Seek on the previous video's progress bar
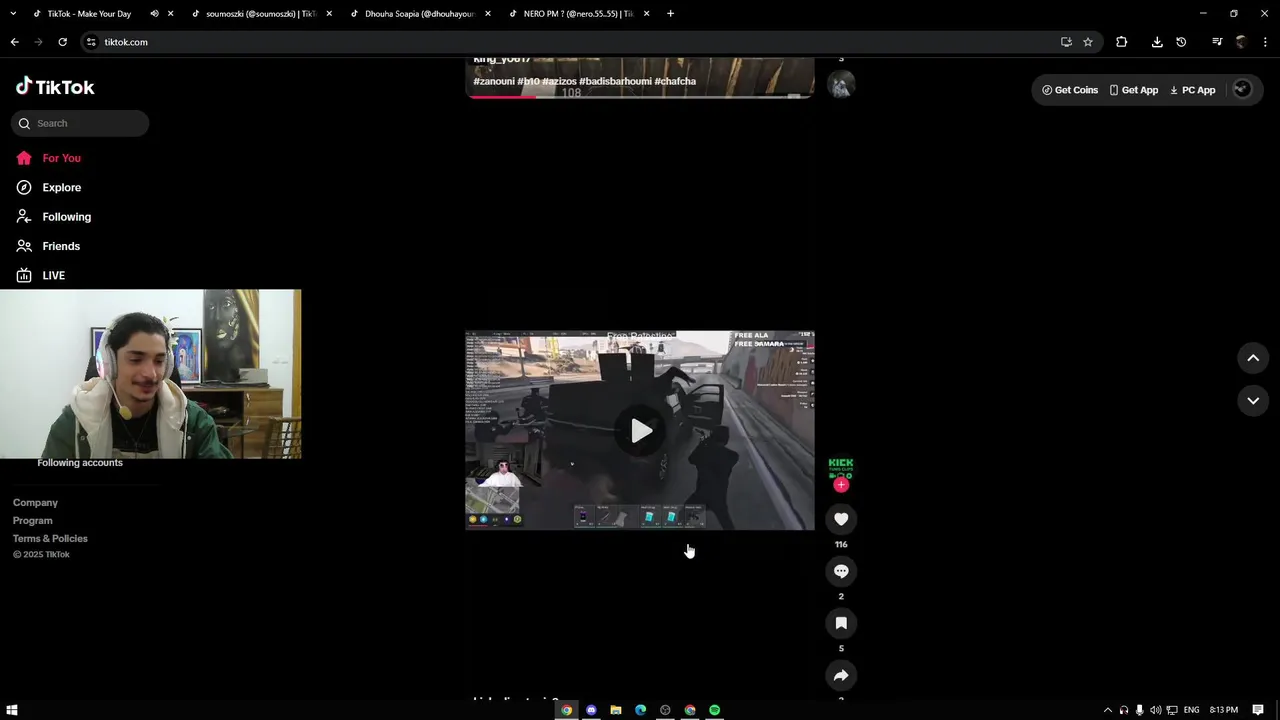 click(x=640, y=97)
